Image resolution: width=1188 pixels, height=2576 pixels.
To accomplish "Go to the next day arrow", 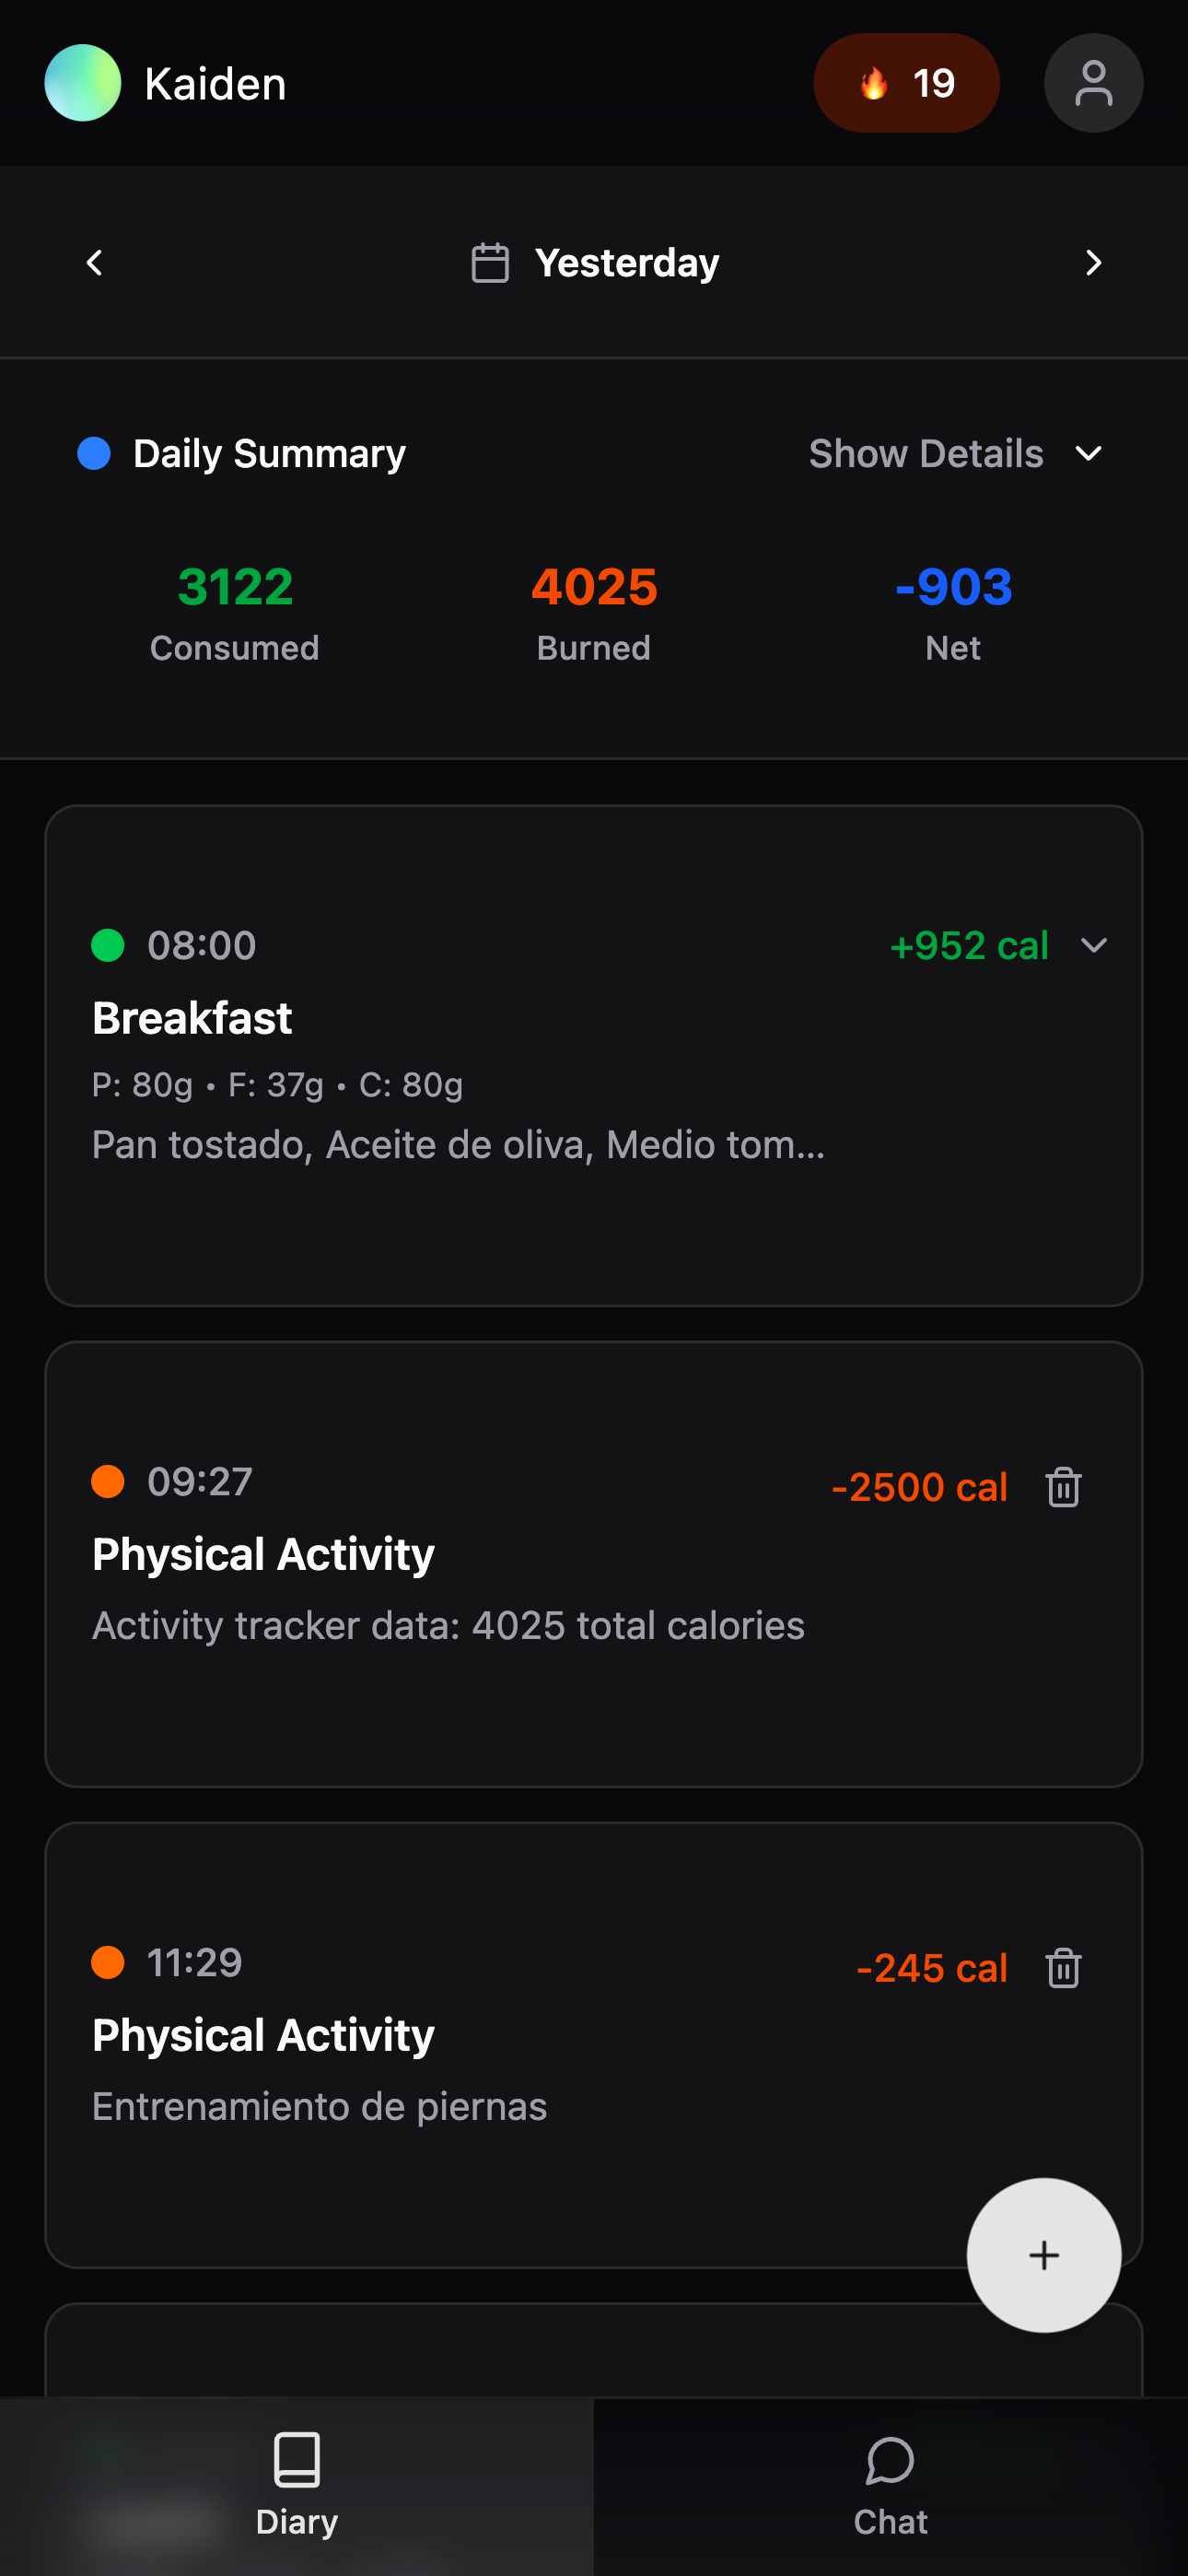I will 1093,263.
